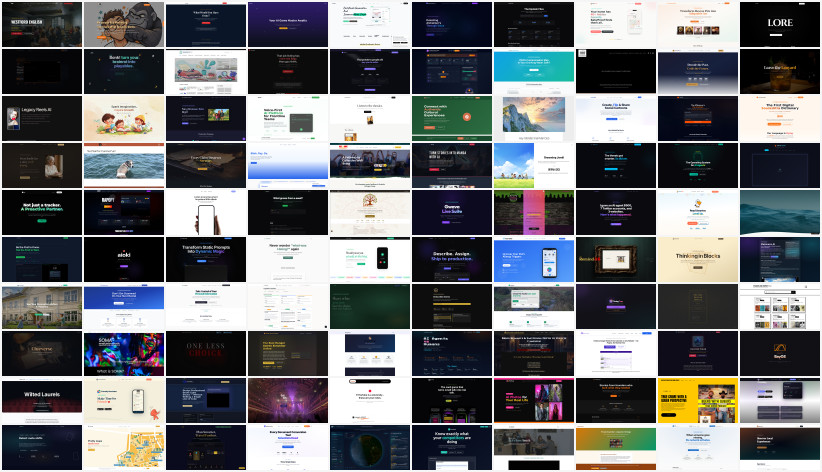Select the blue site with phone mockup

click(x=534, y=260)
